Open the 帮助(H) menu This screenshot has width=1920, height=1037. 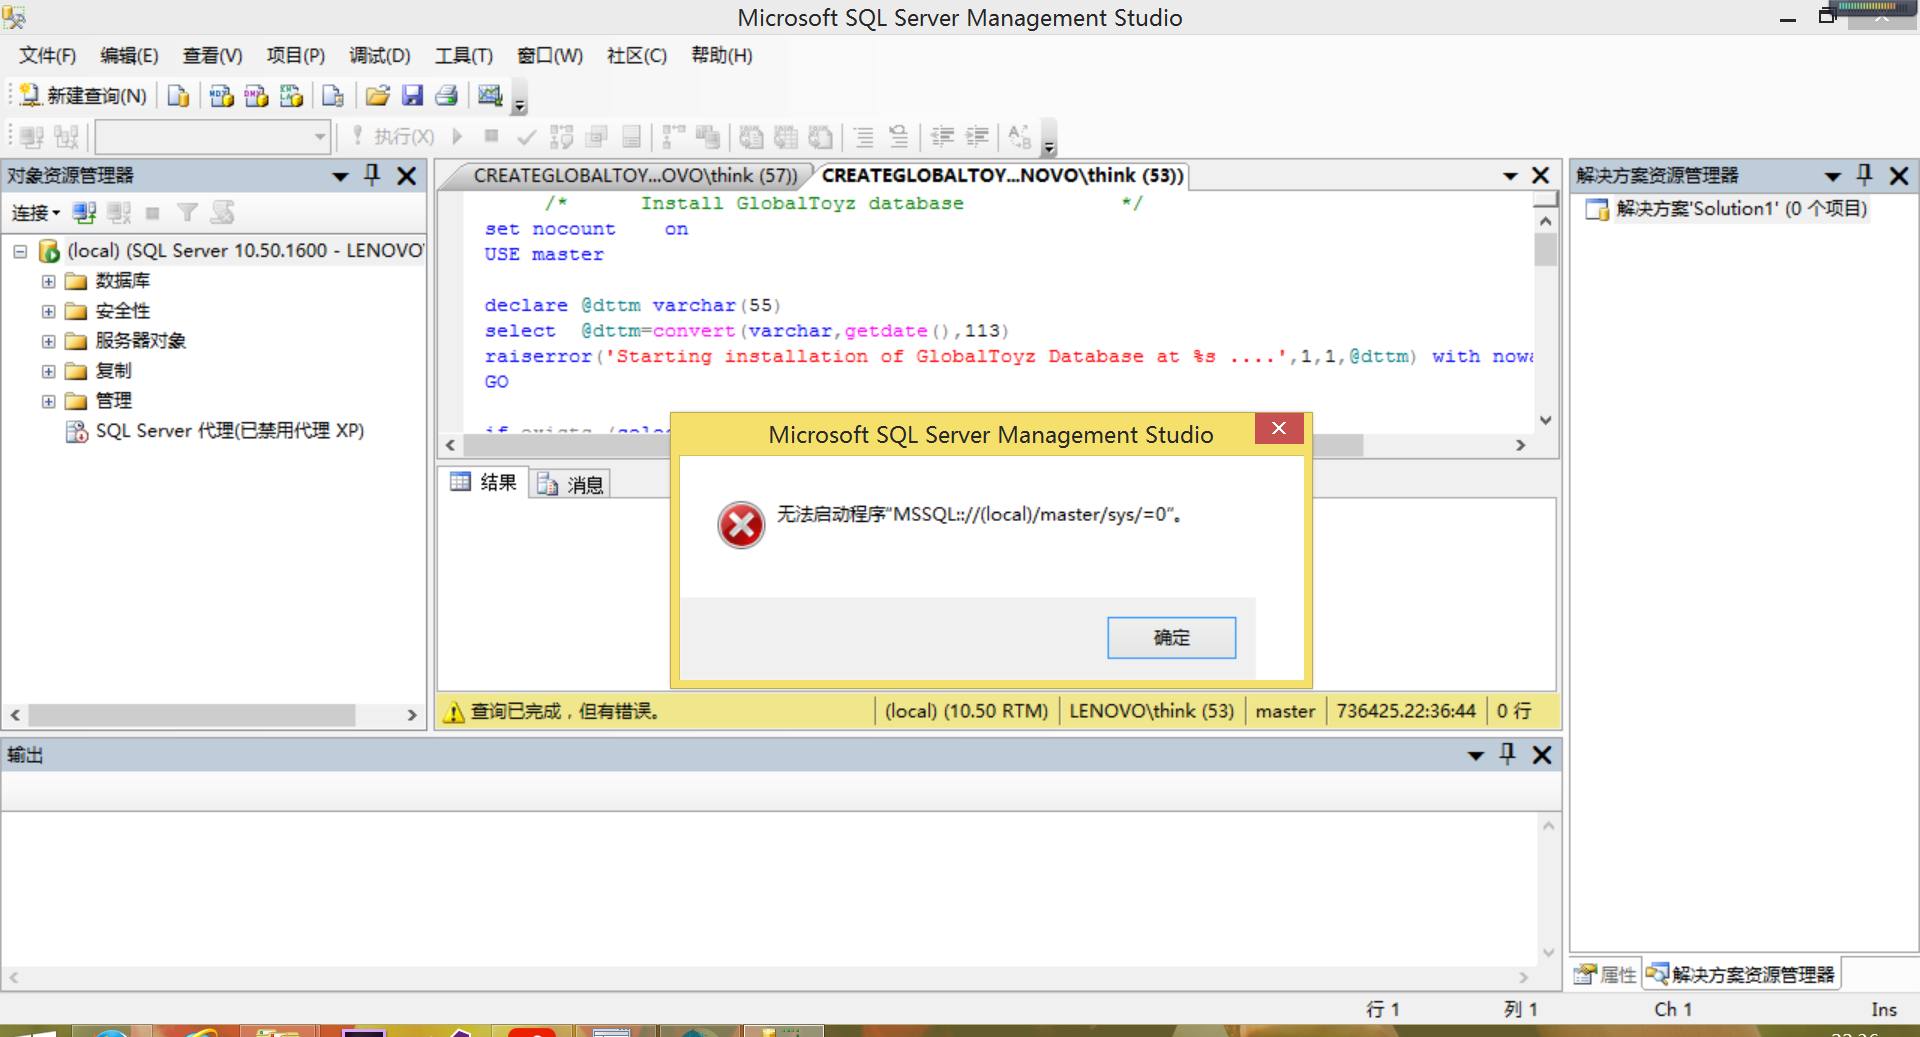click(721, 56)
